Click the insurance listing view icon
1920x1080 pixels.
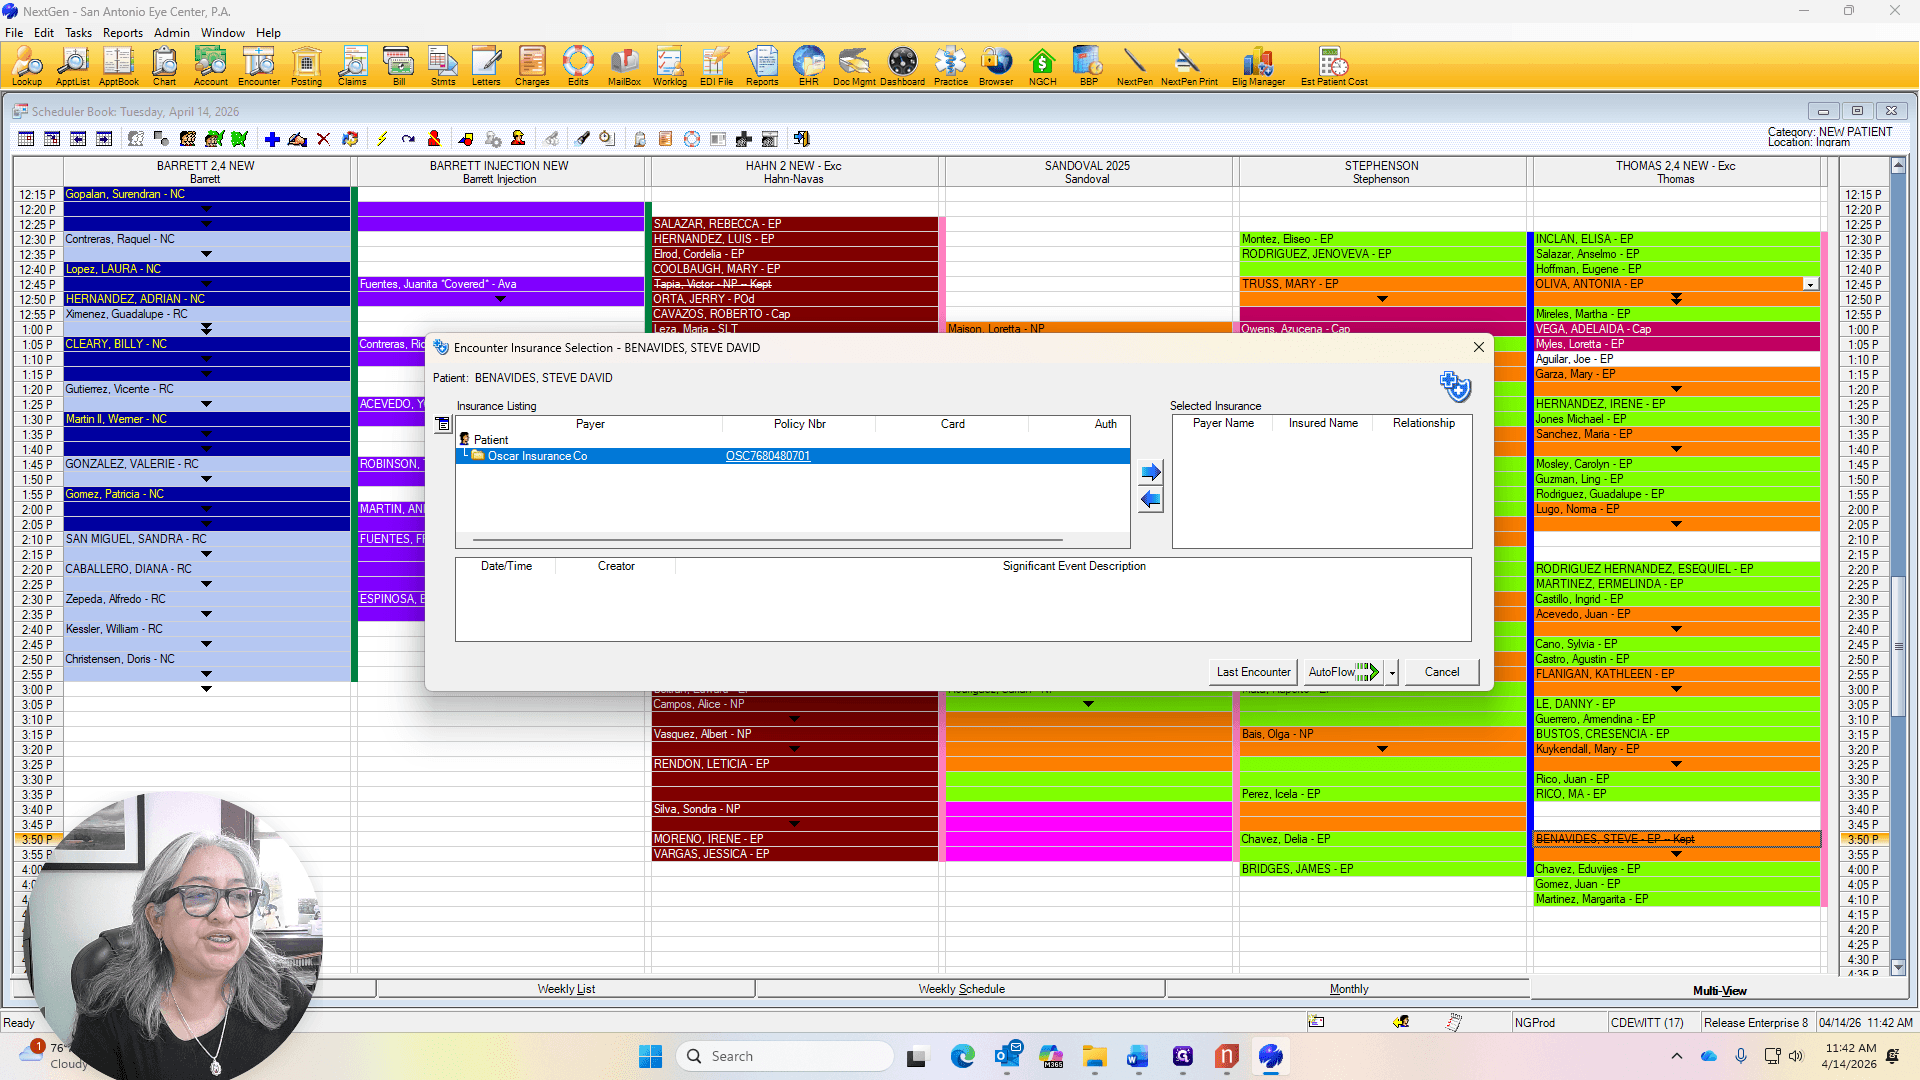tap(443, 424)
